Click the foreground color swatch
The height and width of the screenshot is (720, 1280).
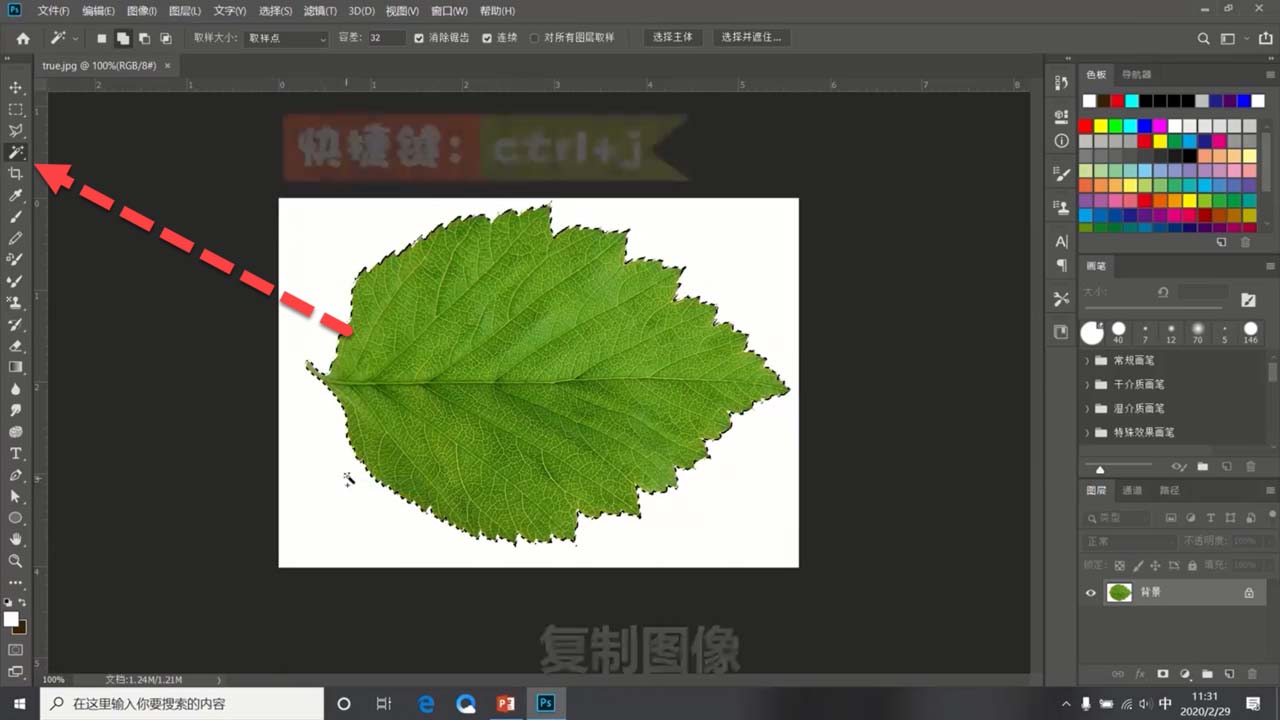(x=11, y=619)
